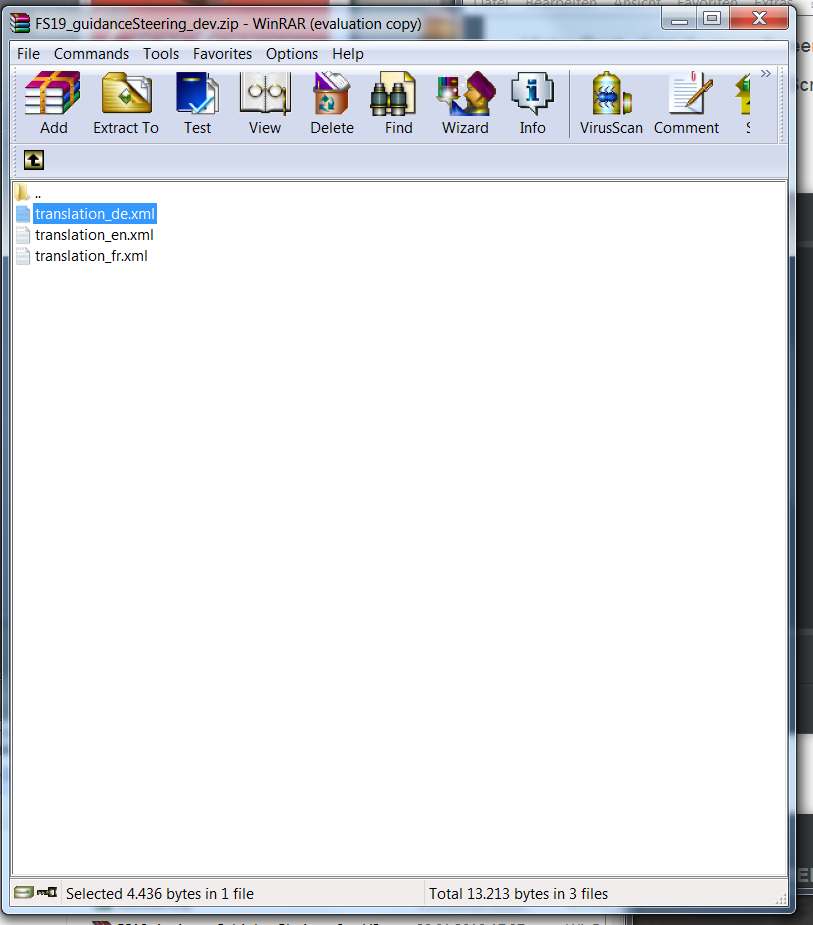Add archive Comment
Image resolution: width=813 pixels, height=925 pixels.
686,103
